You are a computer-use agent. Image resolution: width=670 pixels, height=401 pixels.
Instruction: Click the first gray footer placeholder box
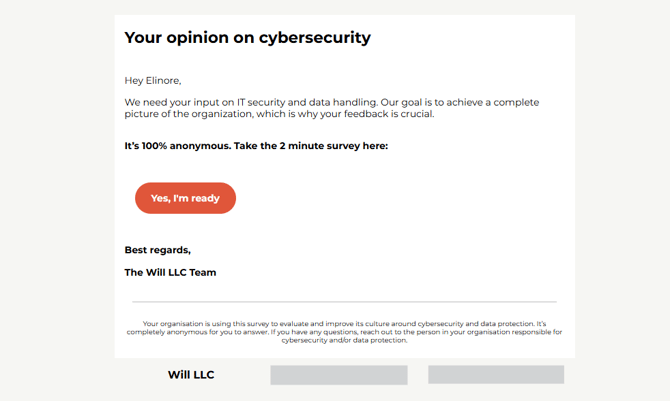338,375
